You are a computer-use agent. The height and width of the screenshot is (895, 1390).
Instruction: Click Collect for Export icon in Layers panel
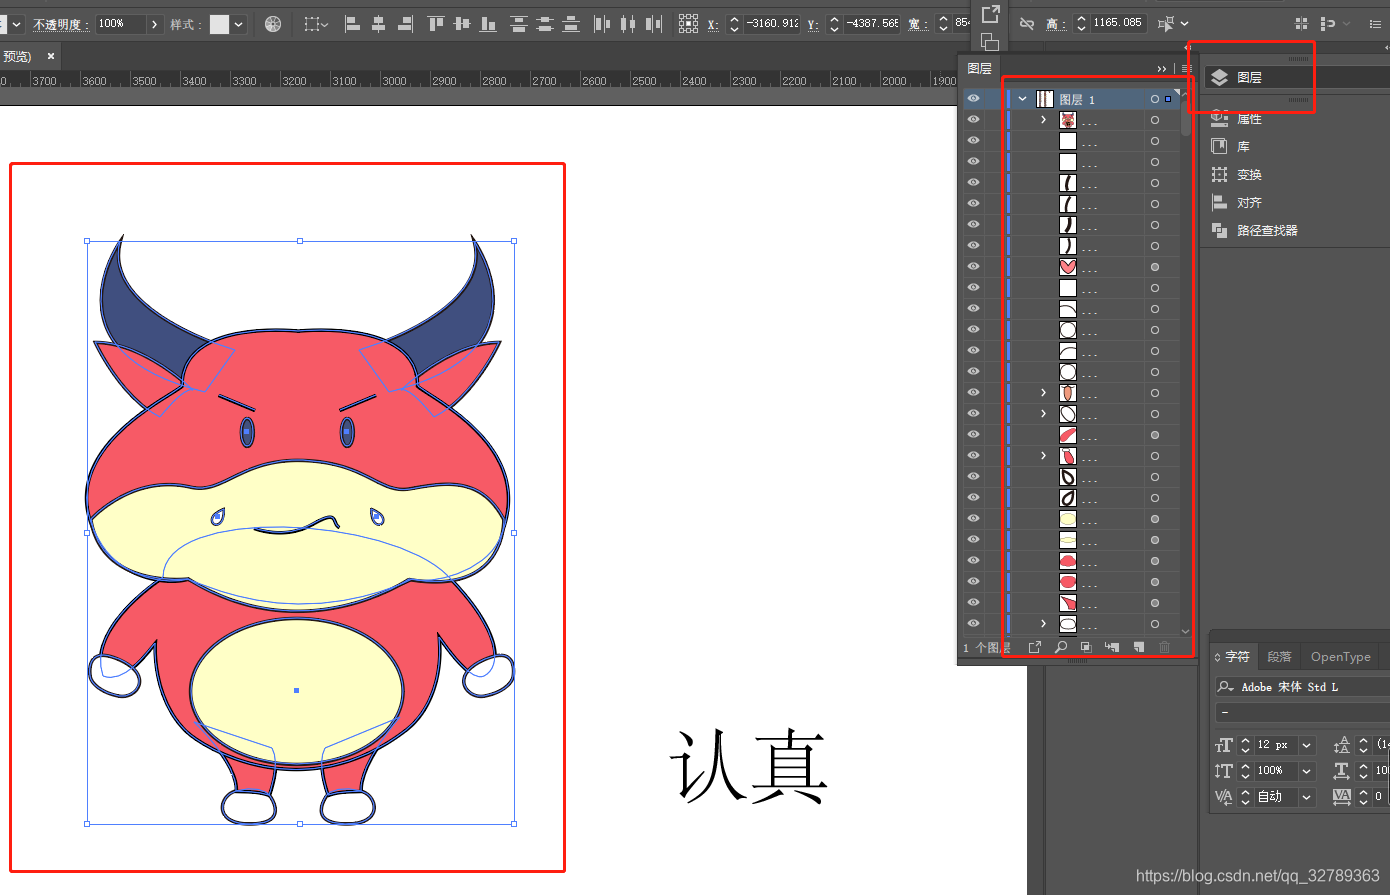[x=1035, y=647]
